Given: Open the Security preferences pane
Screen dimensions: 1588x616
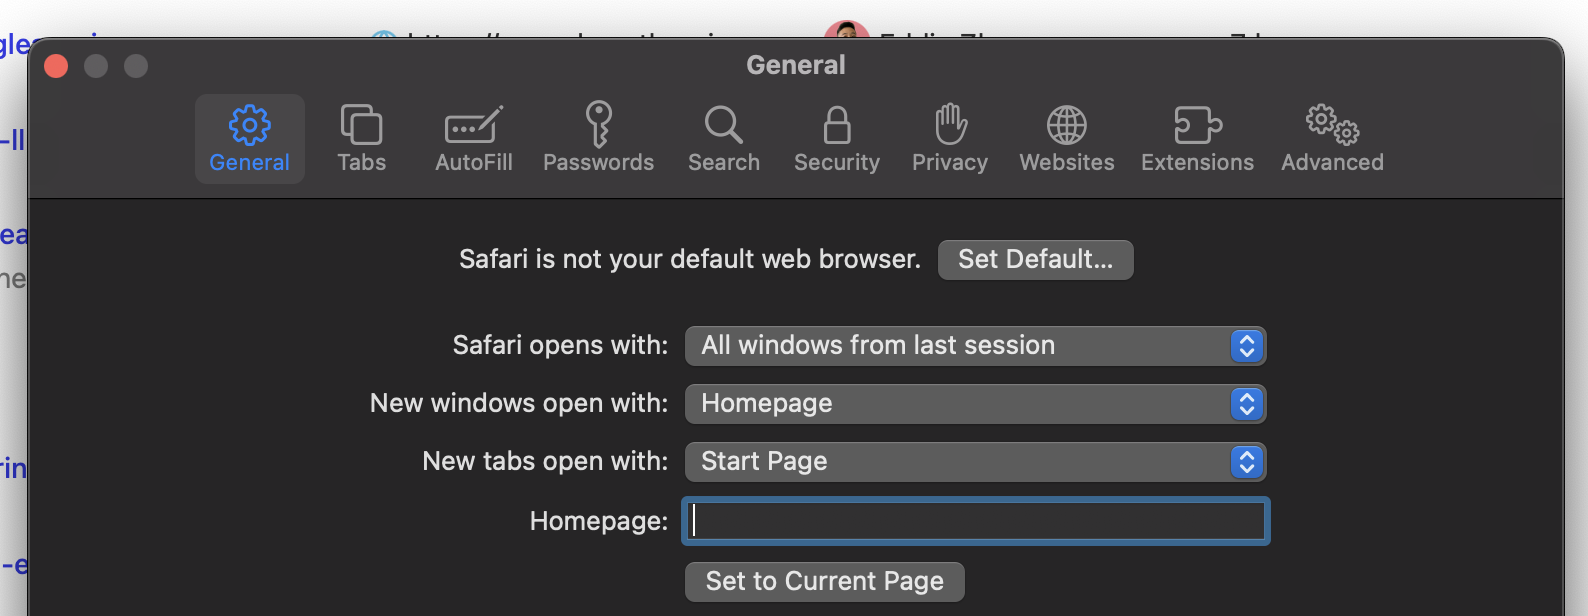Looking at the screenshot, I should coord(836,138).
